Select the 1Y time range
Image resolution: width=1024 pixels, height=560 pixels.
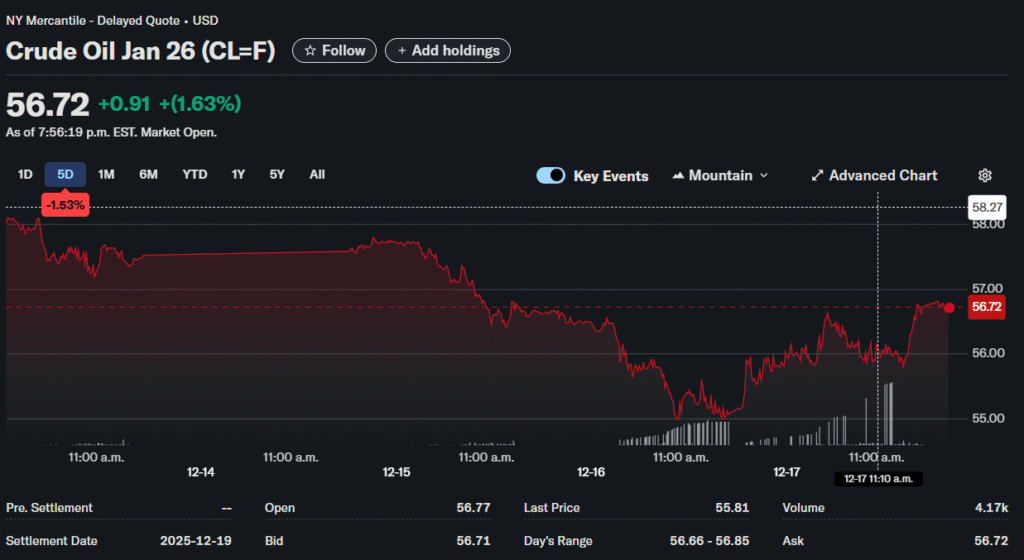click(x=238, y=175)
